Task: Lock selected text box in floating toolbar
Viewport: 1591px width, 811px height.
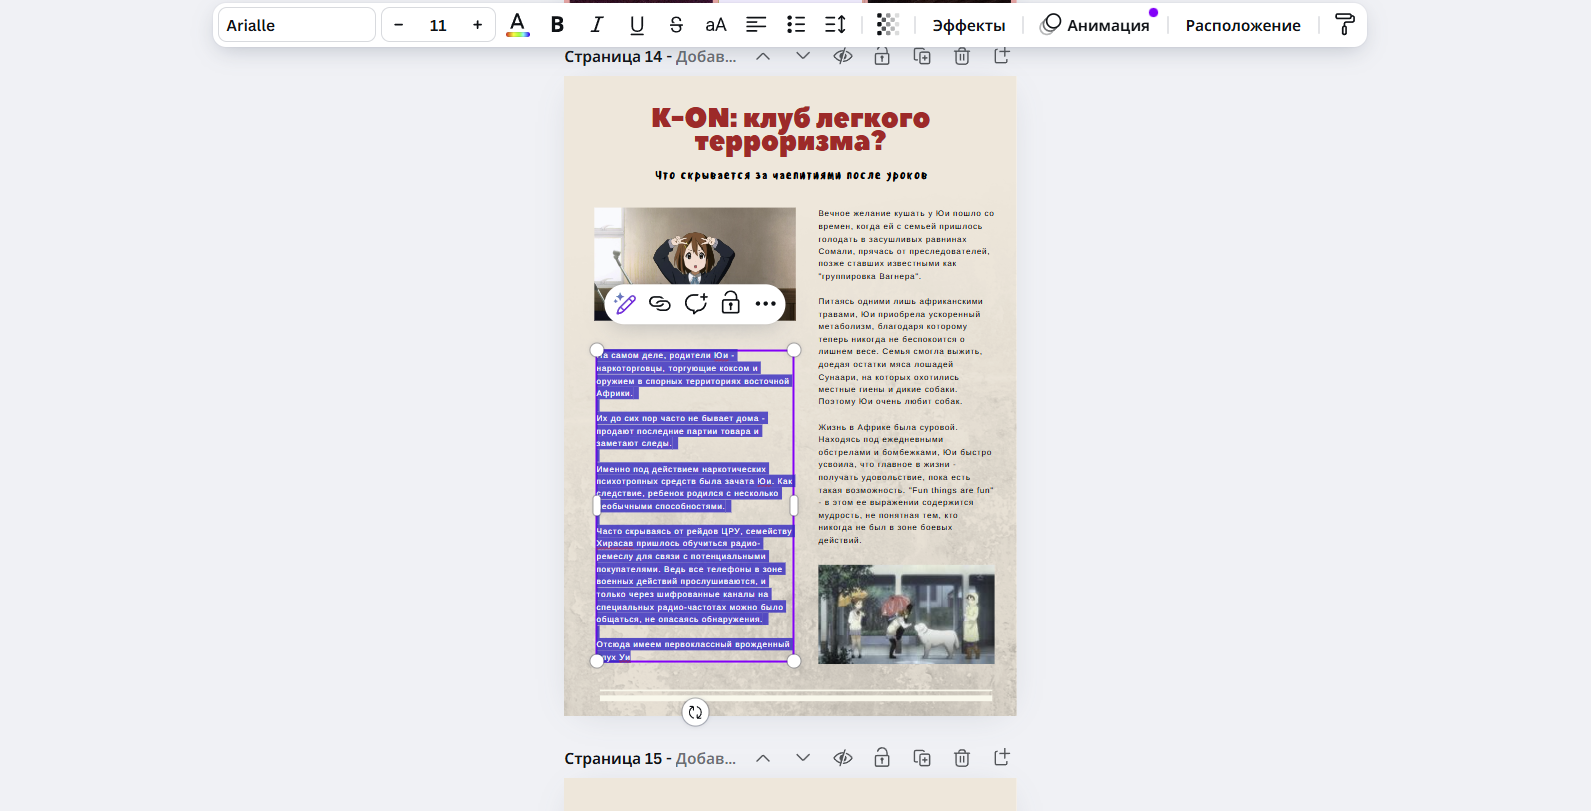Action: pyautogui.click(x=731, y=304)
